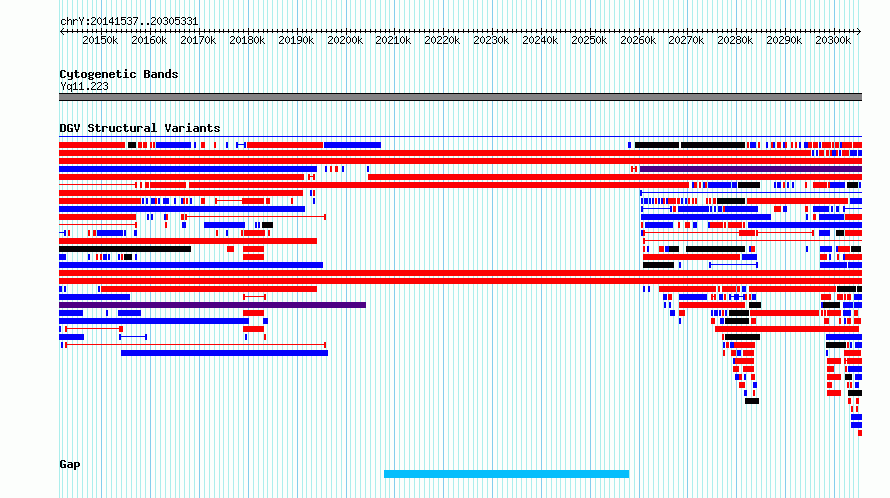Click the 20230k ruler tick label
890x498 pixels.
point(491,40)
